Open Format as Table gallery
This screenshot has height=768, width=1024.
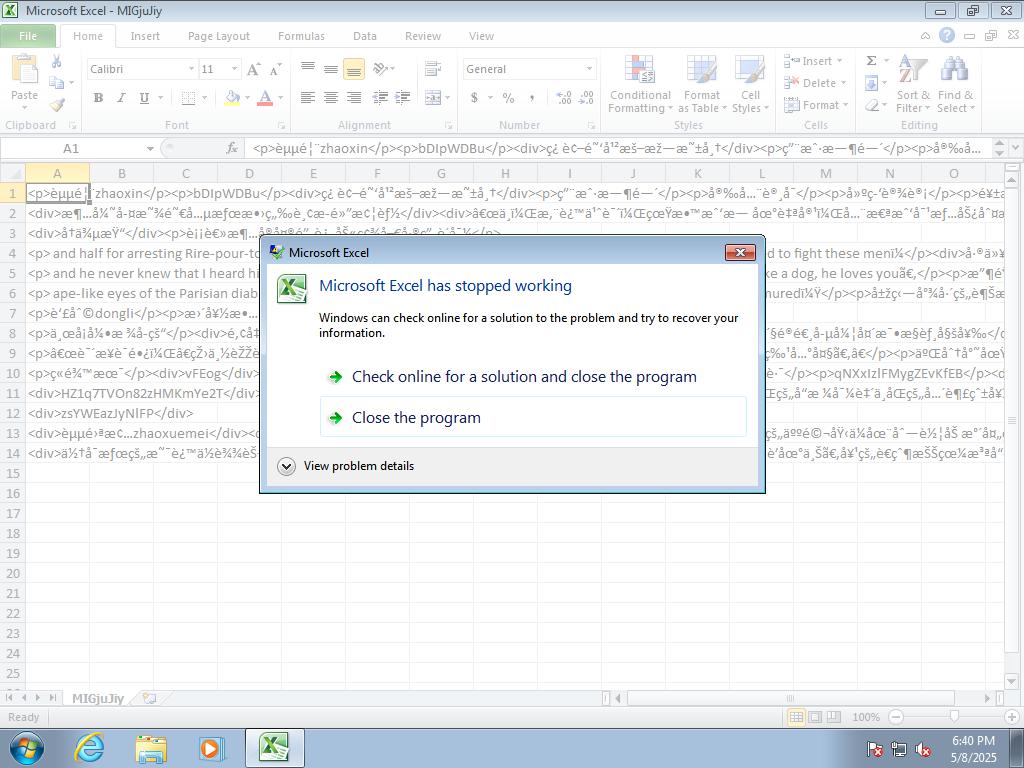click(x=702, y=84)
